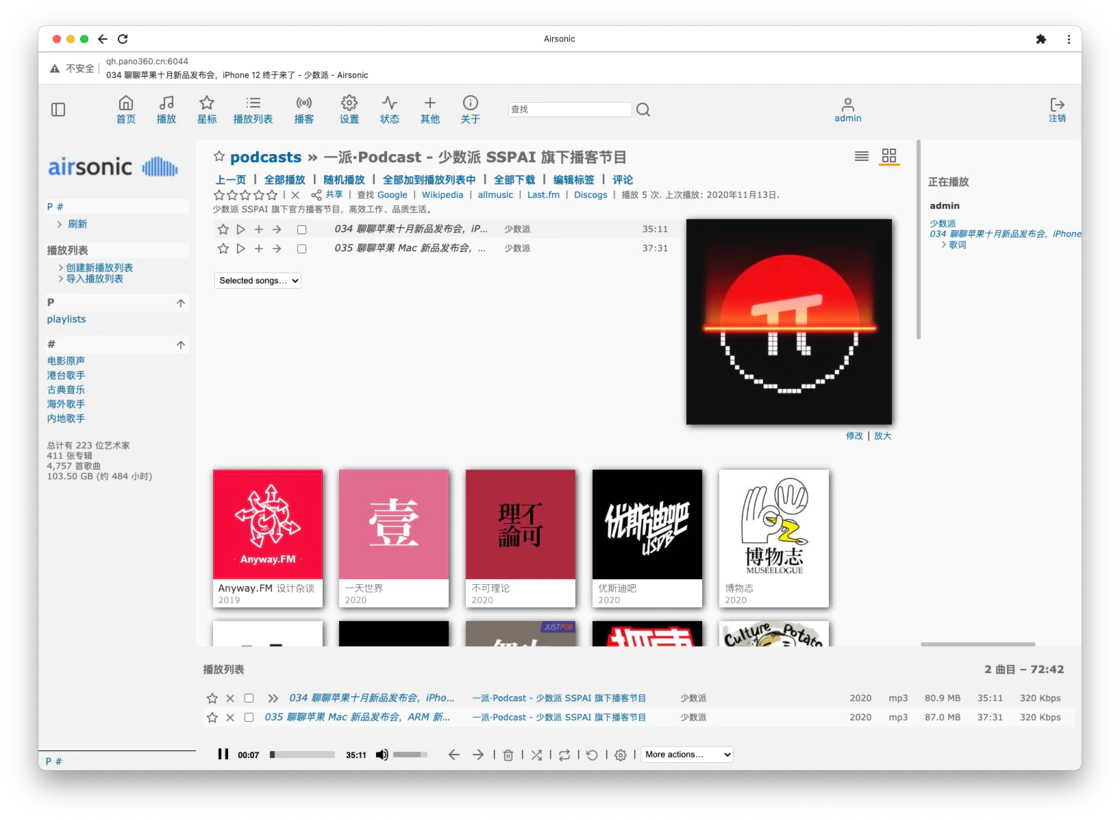Clear the playlist using the trash icon
This screenshot has height=821, width=1120.
[510, 755]
